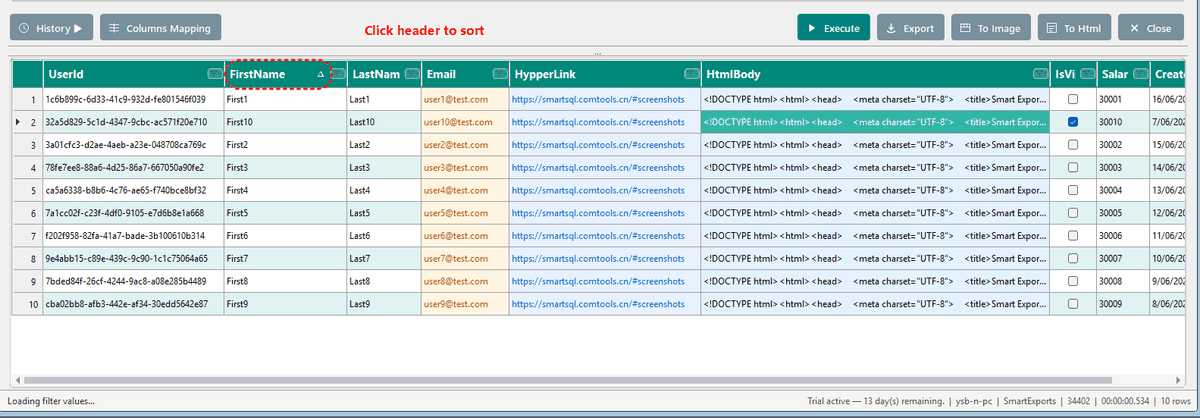Click row header number 5
The width and height of the screenshot is (1200, 418).
(x=26, y=190)
